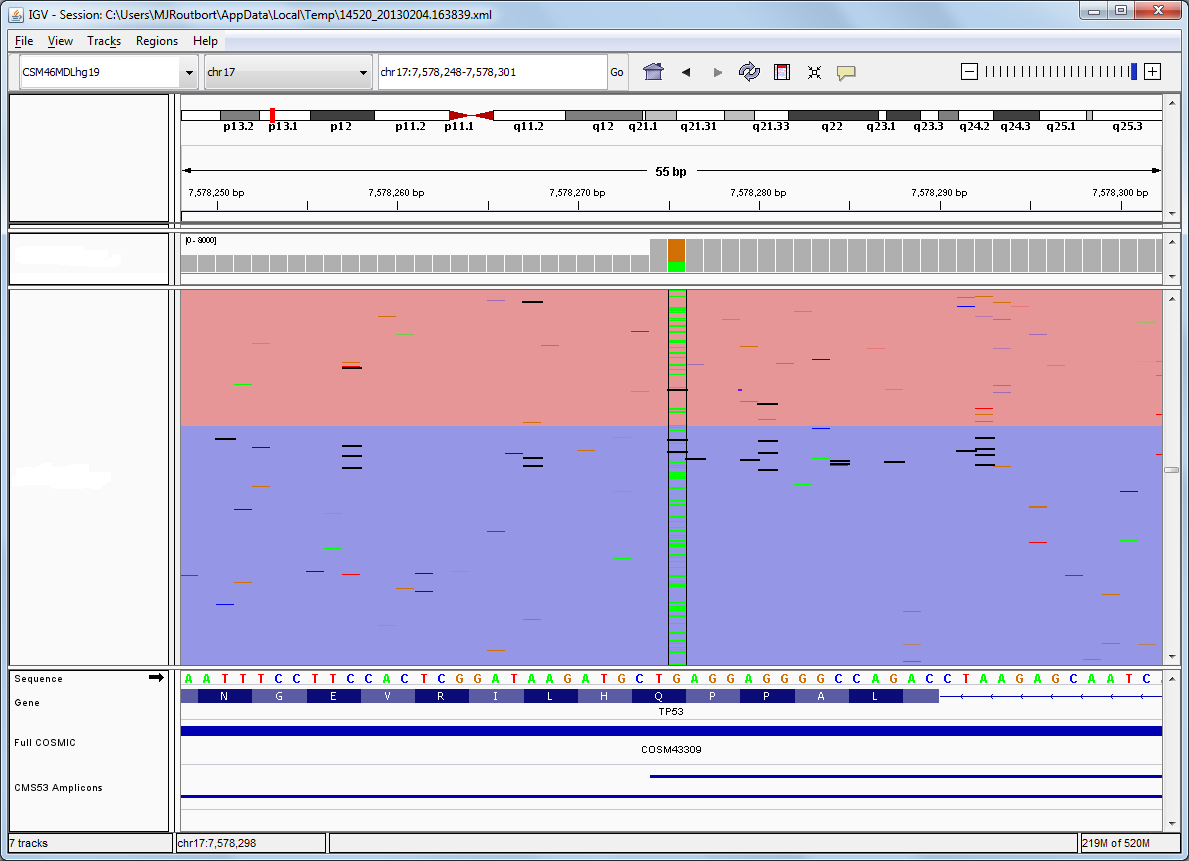1189x861 pixels.
Task: Click the IGV application icon in title bar
Action: point(16,14)
